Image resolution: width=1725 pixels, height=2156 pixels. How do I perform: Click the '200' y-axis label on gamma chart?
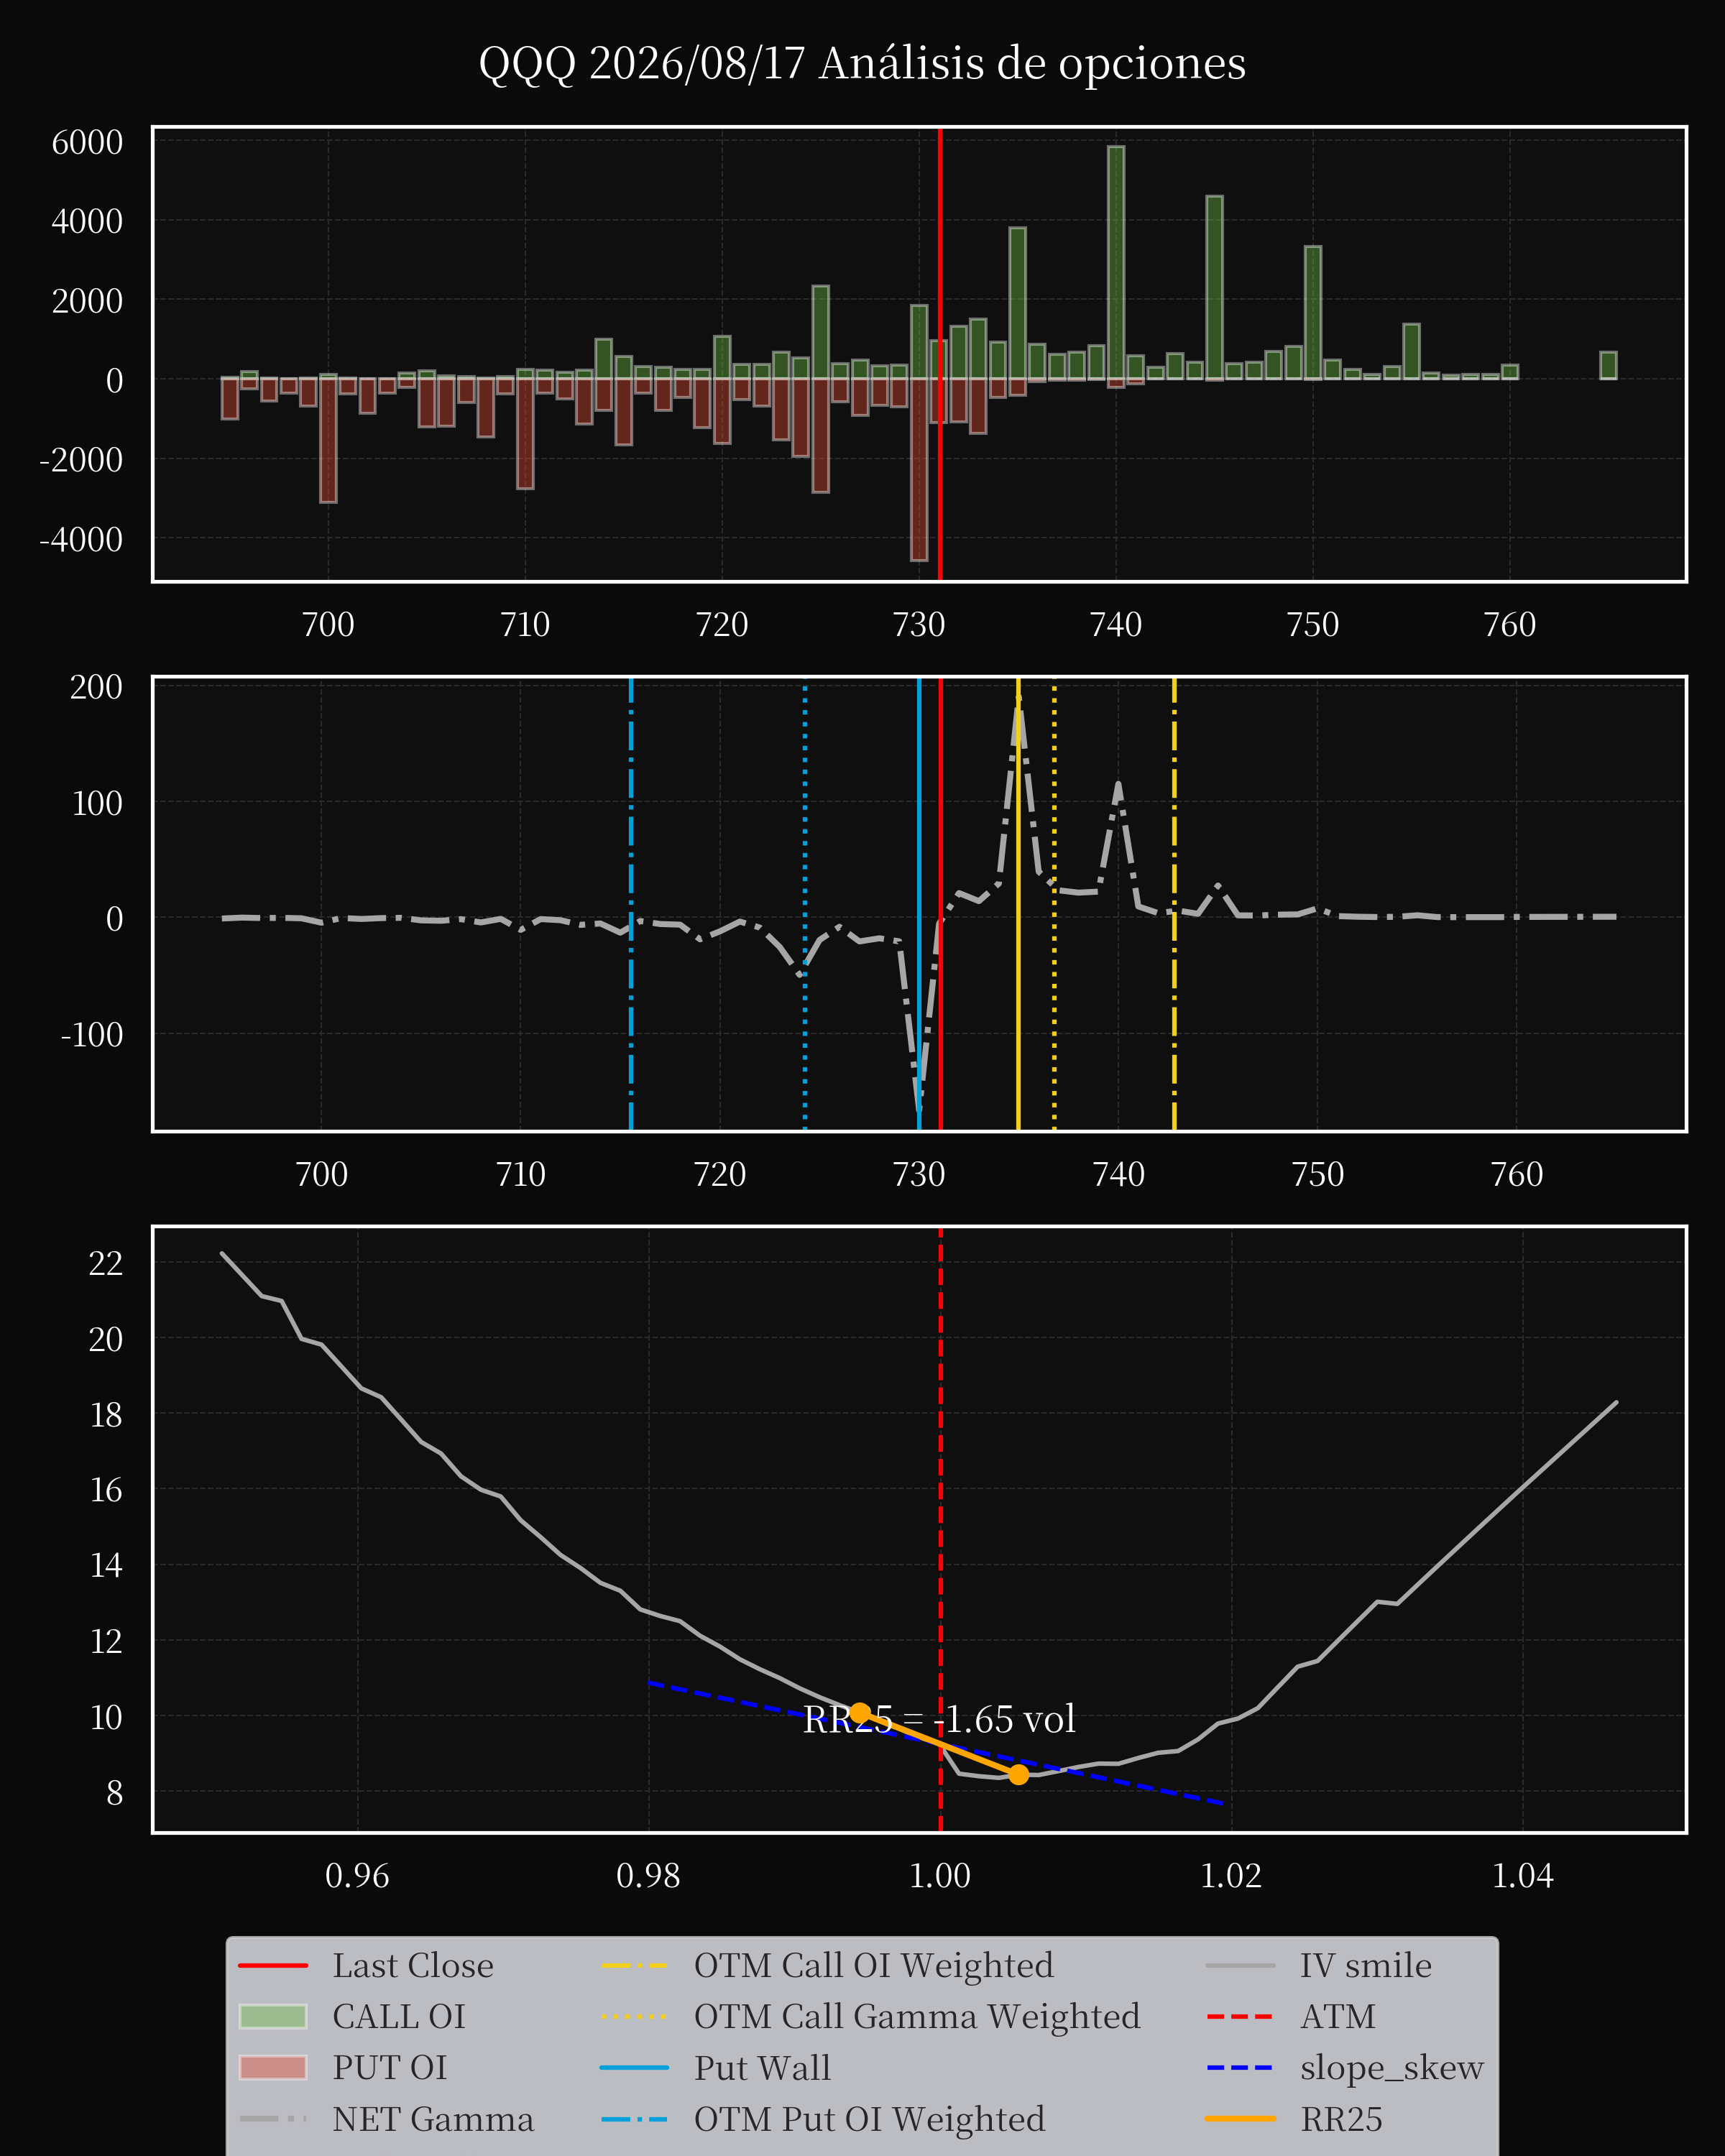(96, 687)
